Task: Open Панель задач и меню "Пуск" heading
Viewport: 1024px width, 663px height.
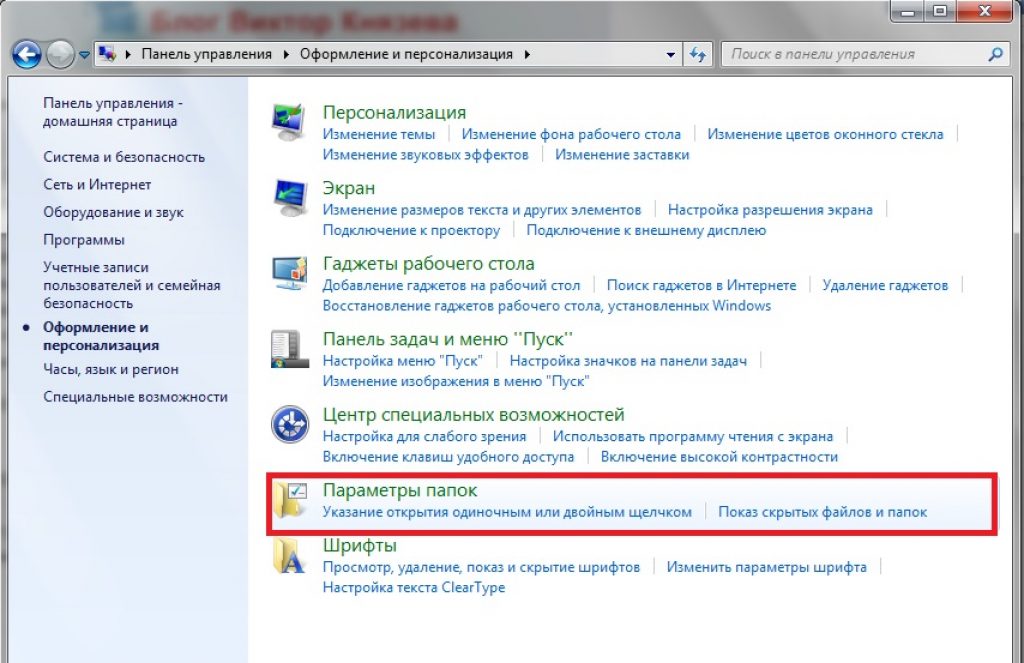Action: 448,339
